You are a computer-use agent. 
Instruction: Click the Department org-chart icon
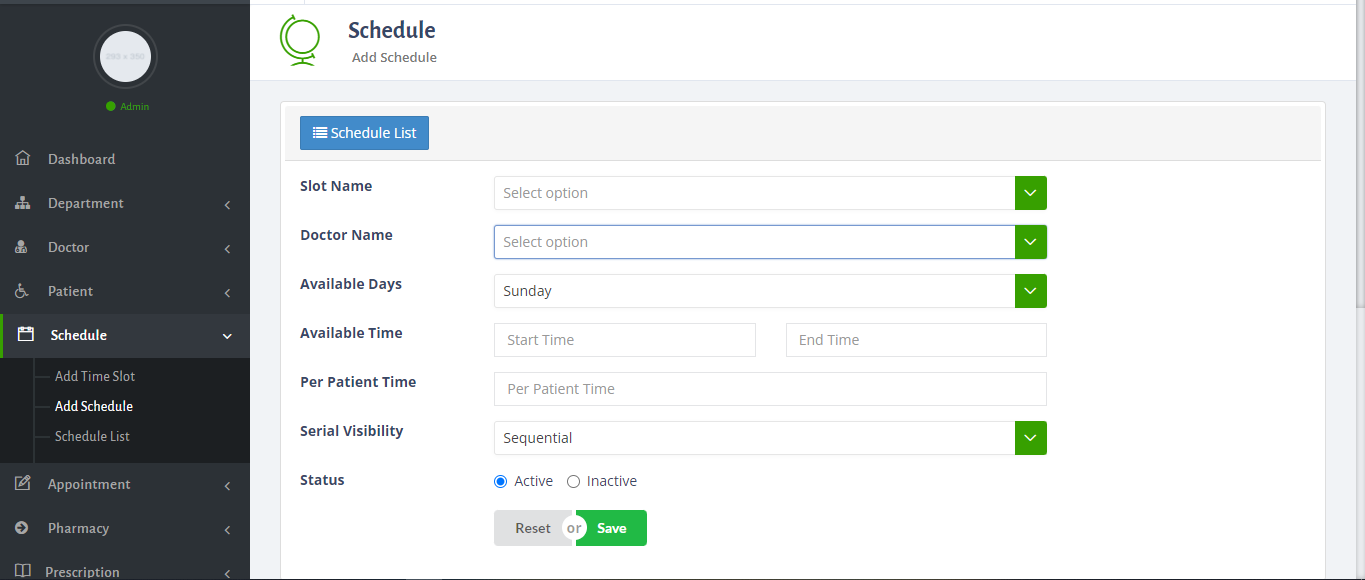22,203
